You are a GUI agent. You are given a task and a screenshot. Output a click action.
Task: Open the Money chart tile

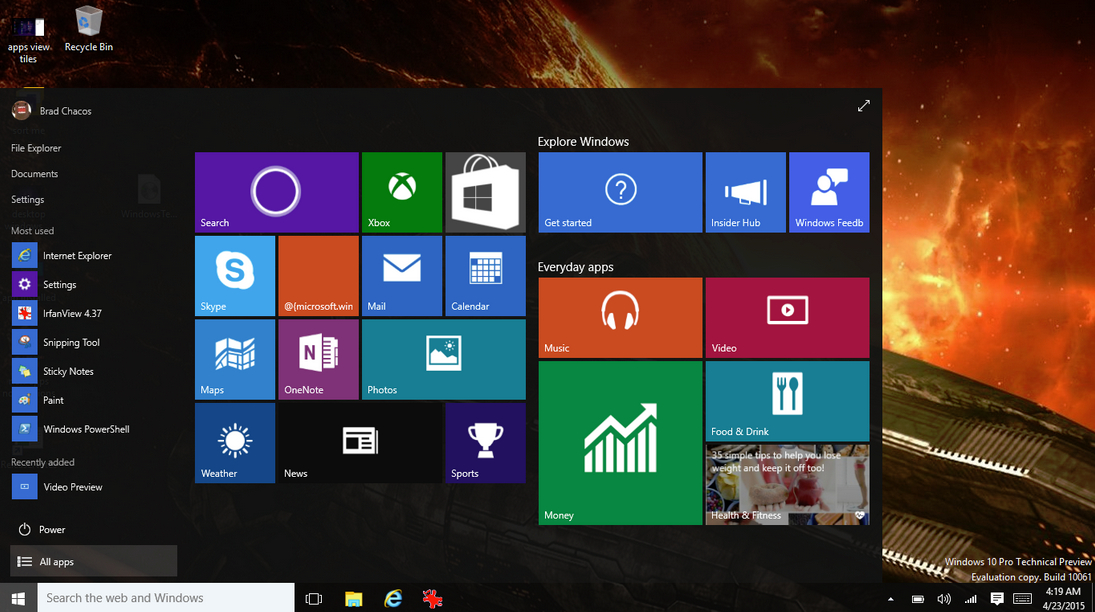(620, 443)
